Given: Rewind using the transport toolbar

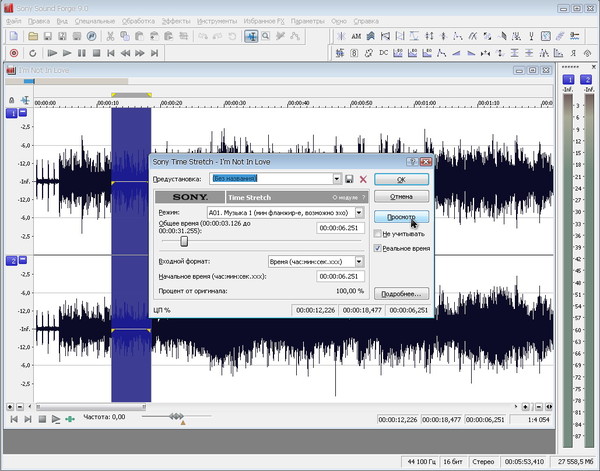Looking at the screenshot, I should pos(125,53).
